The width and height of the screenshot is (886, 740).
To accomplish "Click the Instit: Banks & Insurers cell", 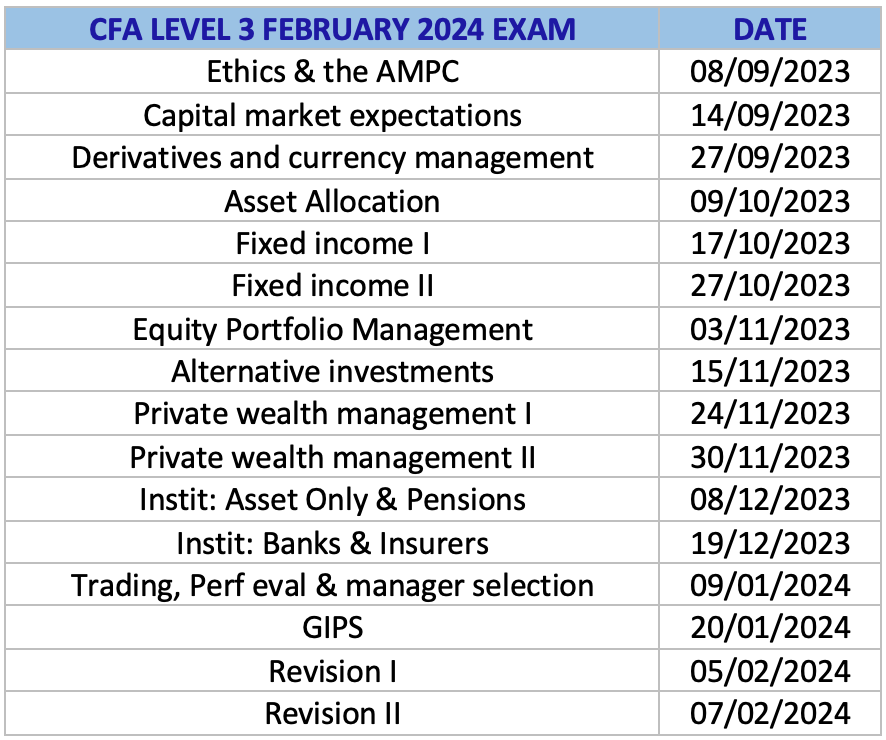I will (332, 543).
